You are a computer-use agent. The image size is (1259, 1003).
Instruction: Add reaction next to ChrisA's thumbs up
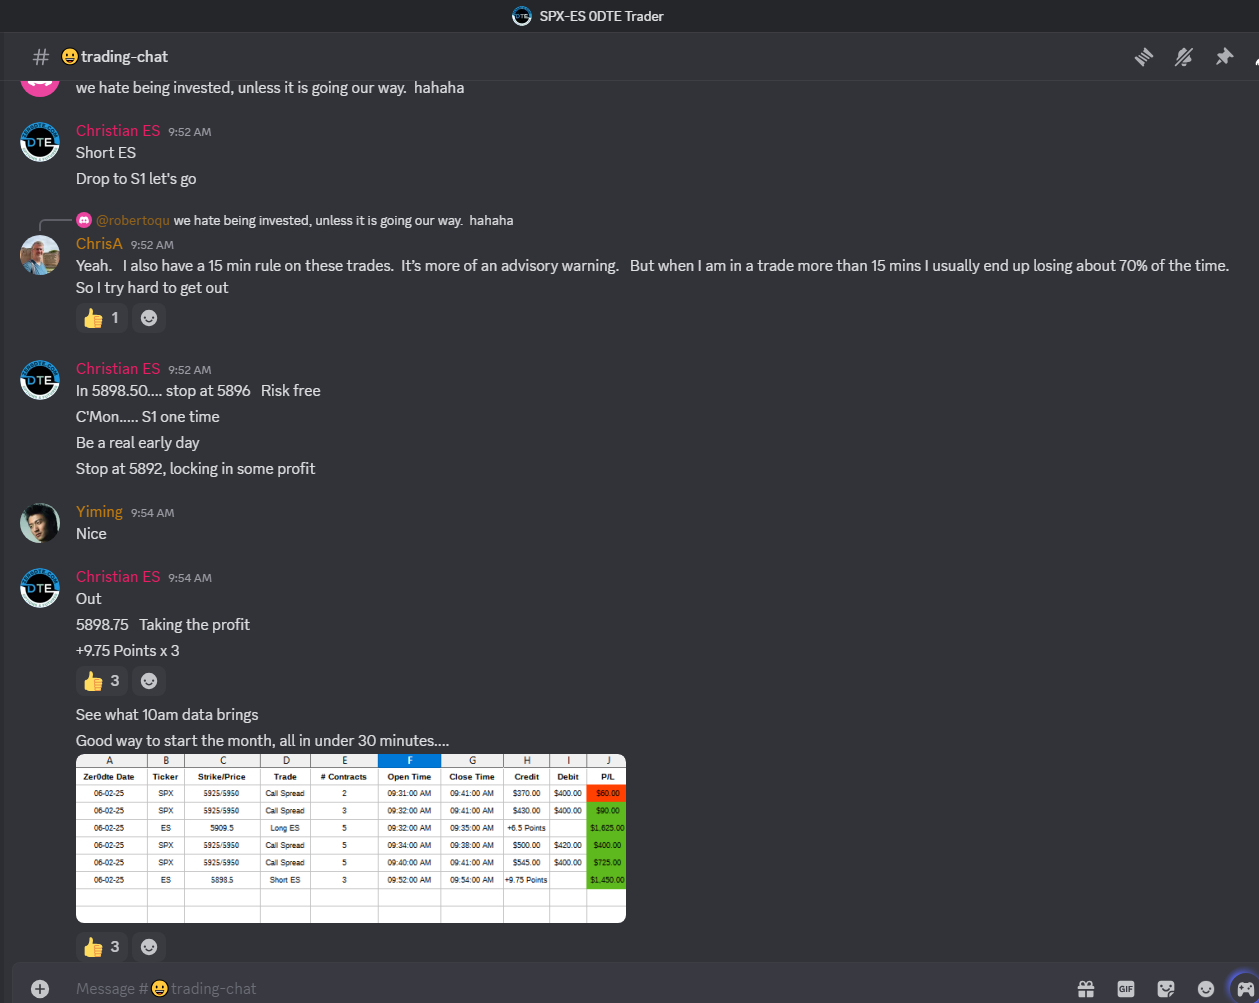[149, 318]
